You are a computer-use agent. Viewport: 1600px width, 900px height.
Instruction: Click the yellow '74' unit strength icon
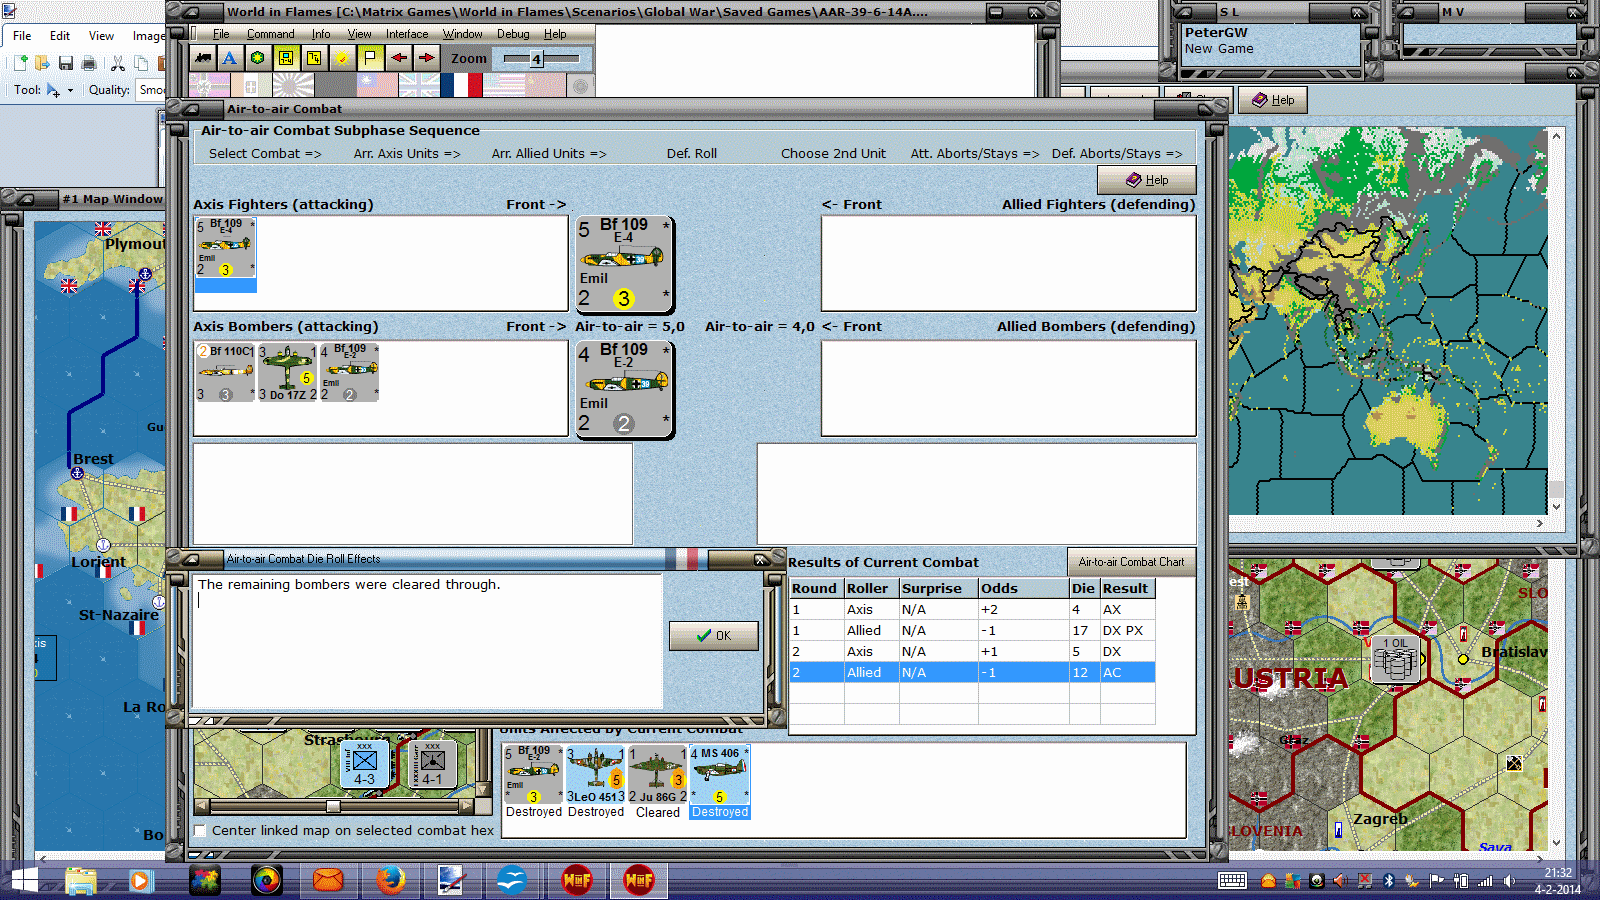point(314,58)
